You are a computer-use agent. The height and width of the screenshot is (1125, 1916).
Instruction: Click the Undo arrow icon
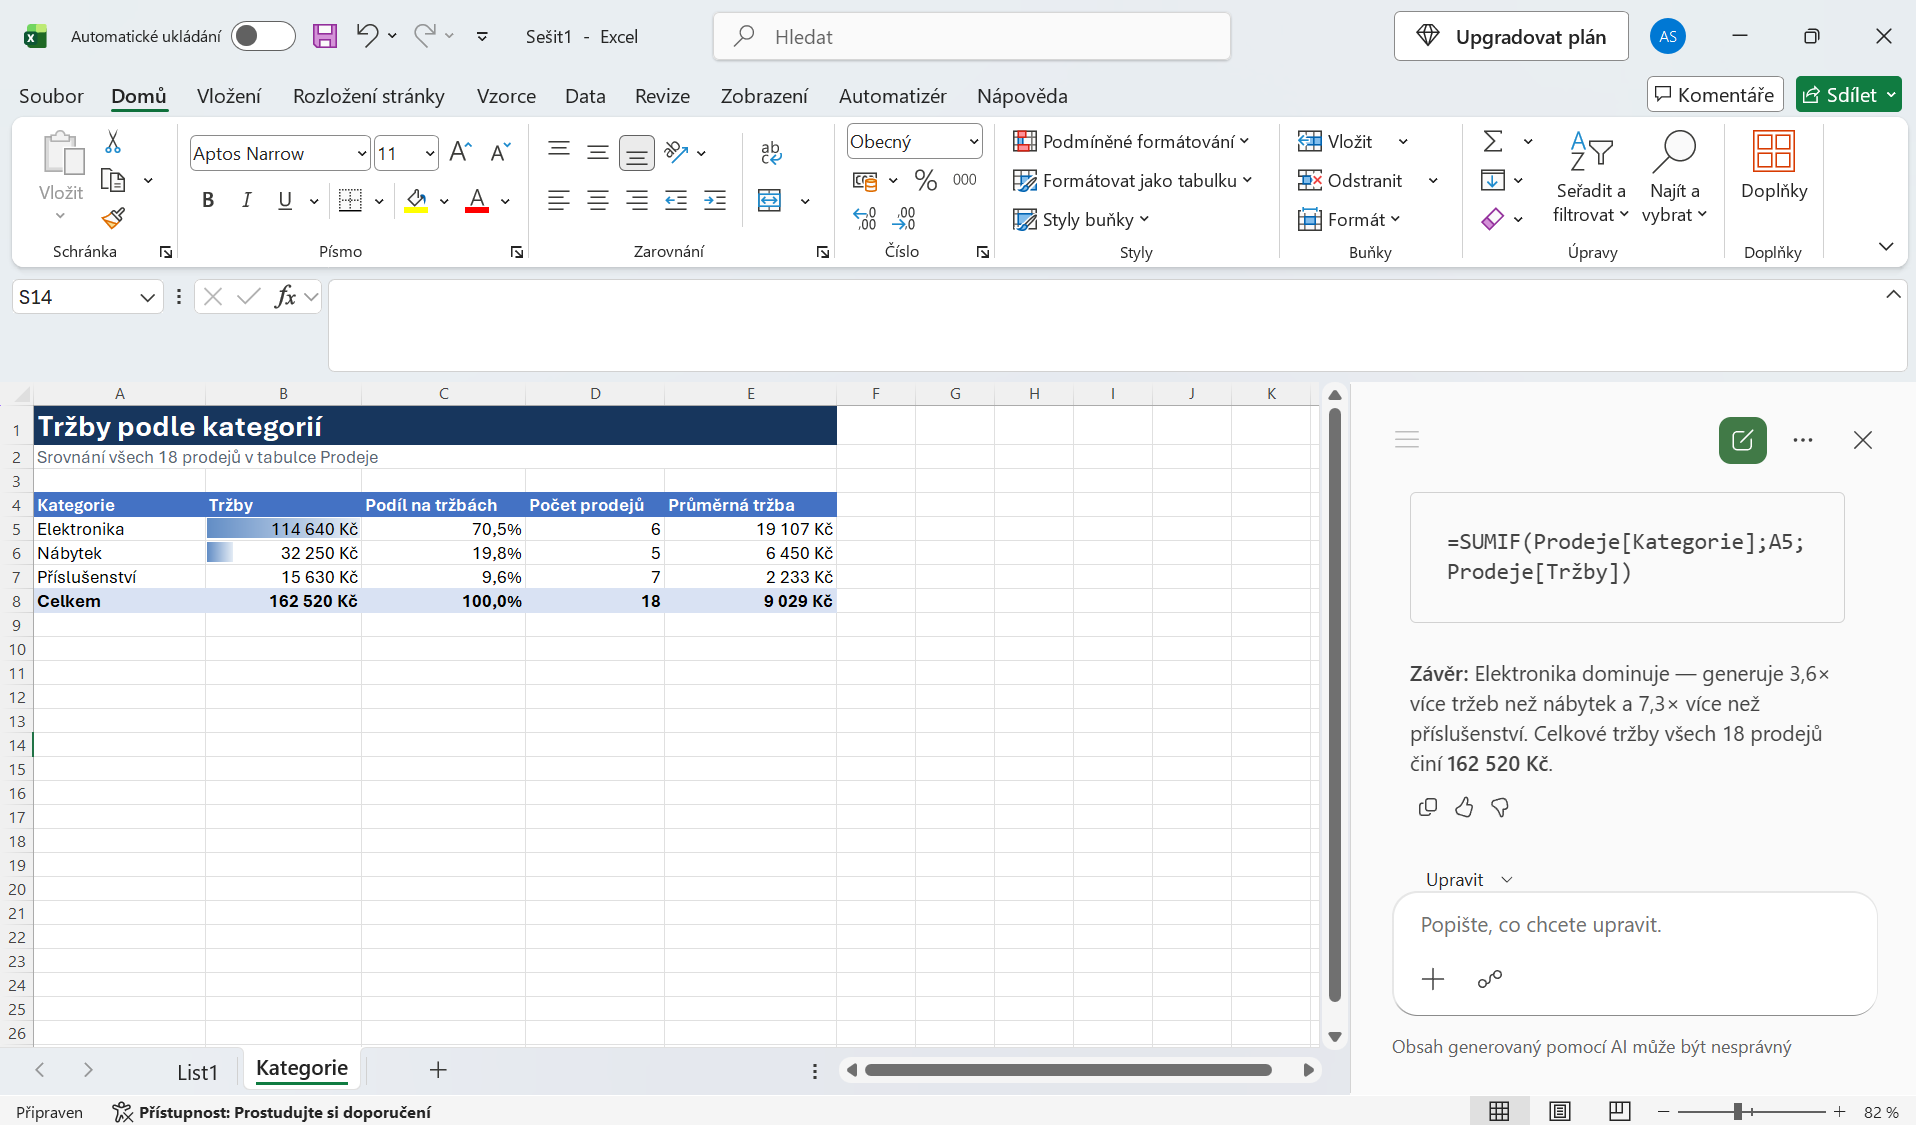coord(367,36)
